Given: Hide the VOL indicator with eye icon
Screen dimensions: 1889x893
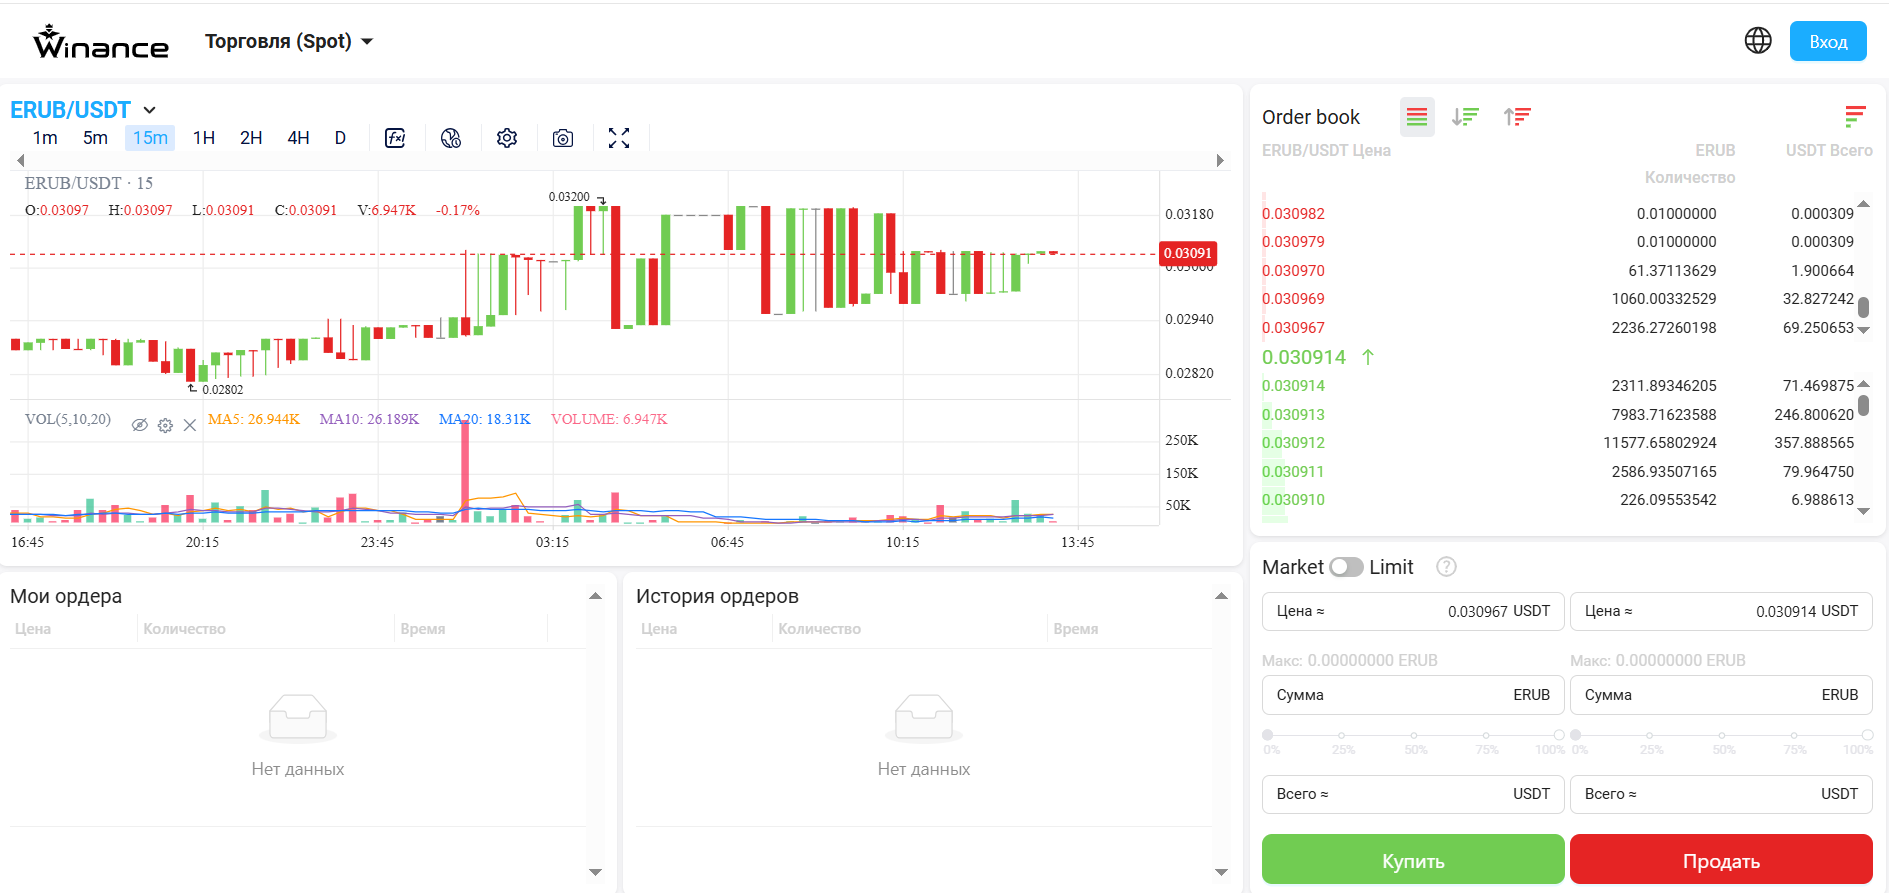Looking at the screenshot, I should tap(140, 425).
